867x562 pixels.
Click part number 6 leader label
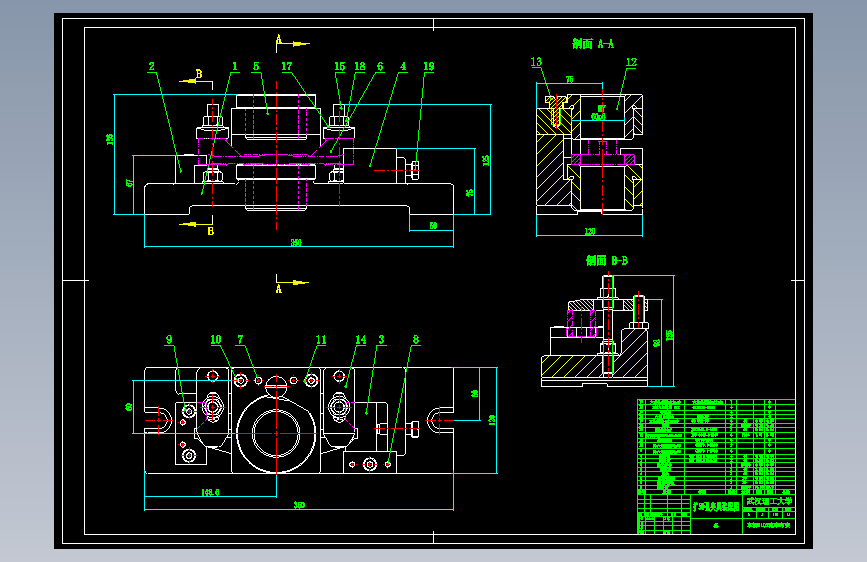click(x=380, y=66)
